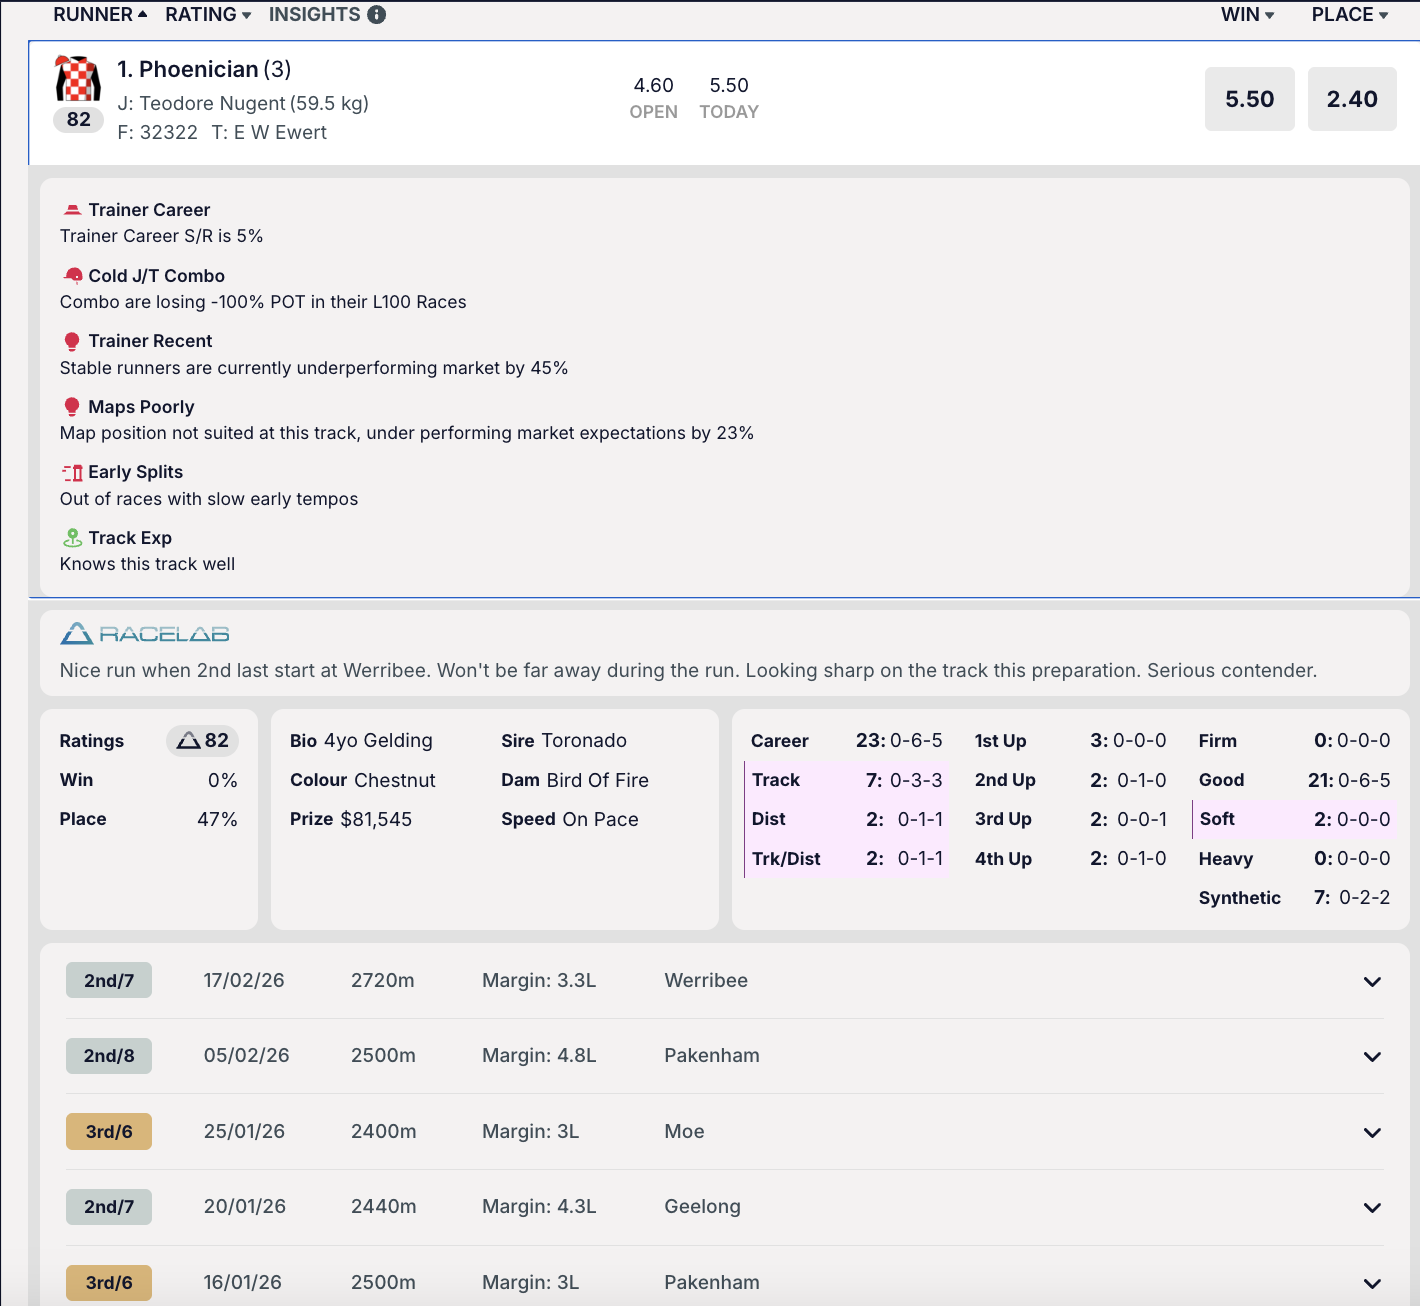Screen dimensions: 1420x1306
Task: Expand the 16/01/26 Pakenham run details
Action: (x=1372, y=1283)
